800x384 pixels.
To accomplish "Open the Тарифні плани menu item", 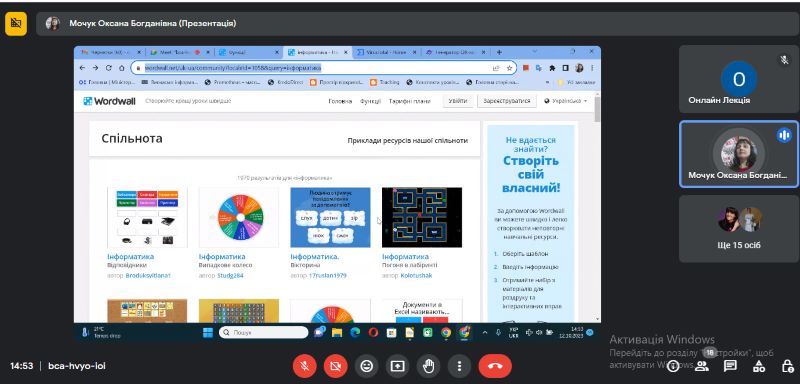I will point(409,101).
